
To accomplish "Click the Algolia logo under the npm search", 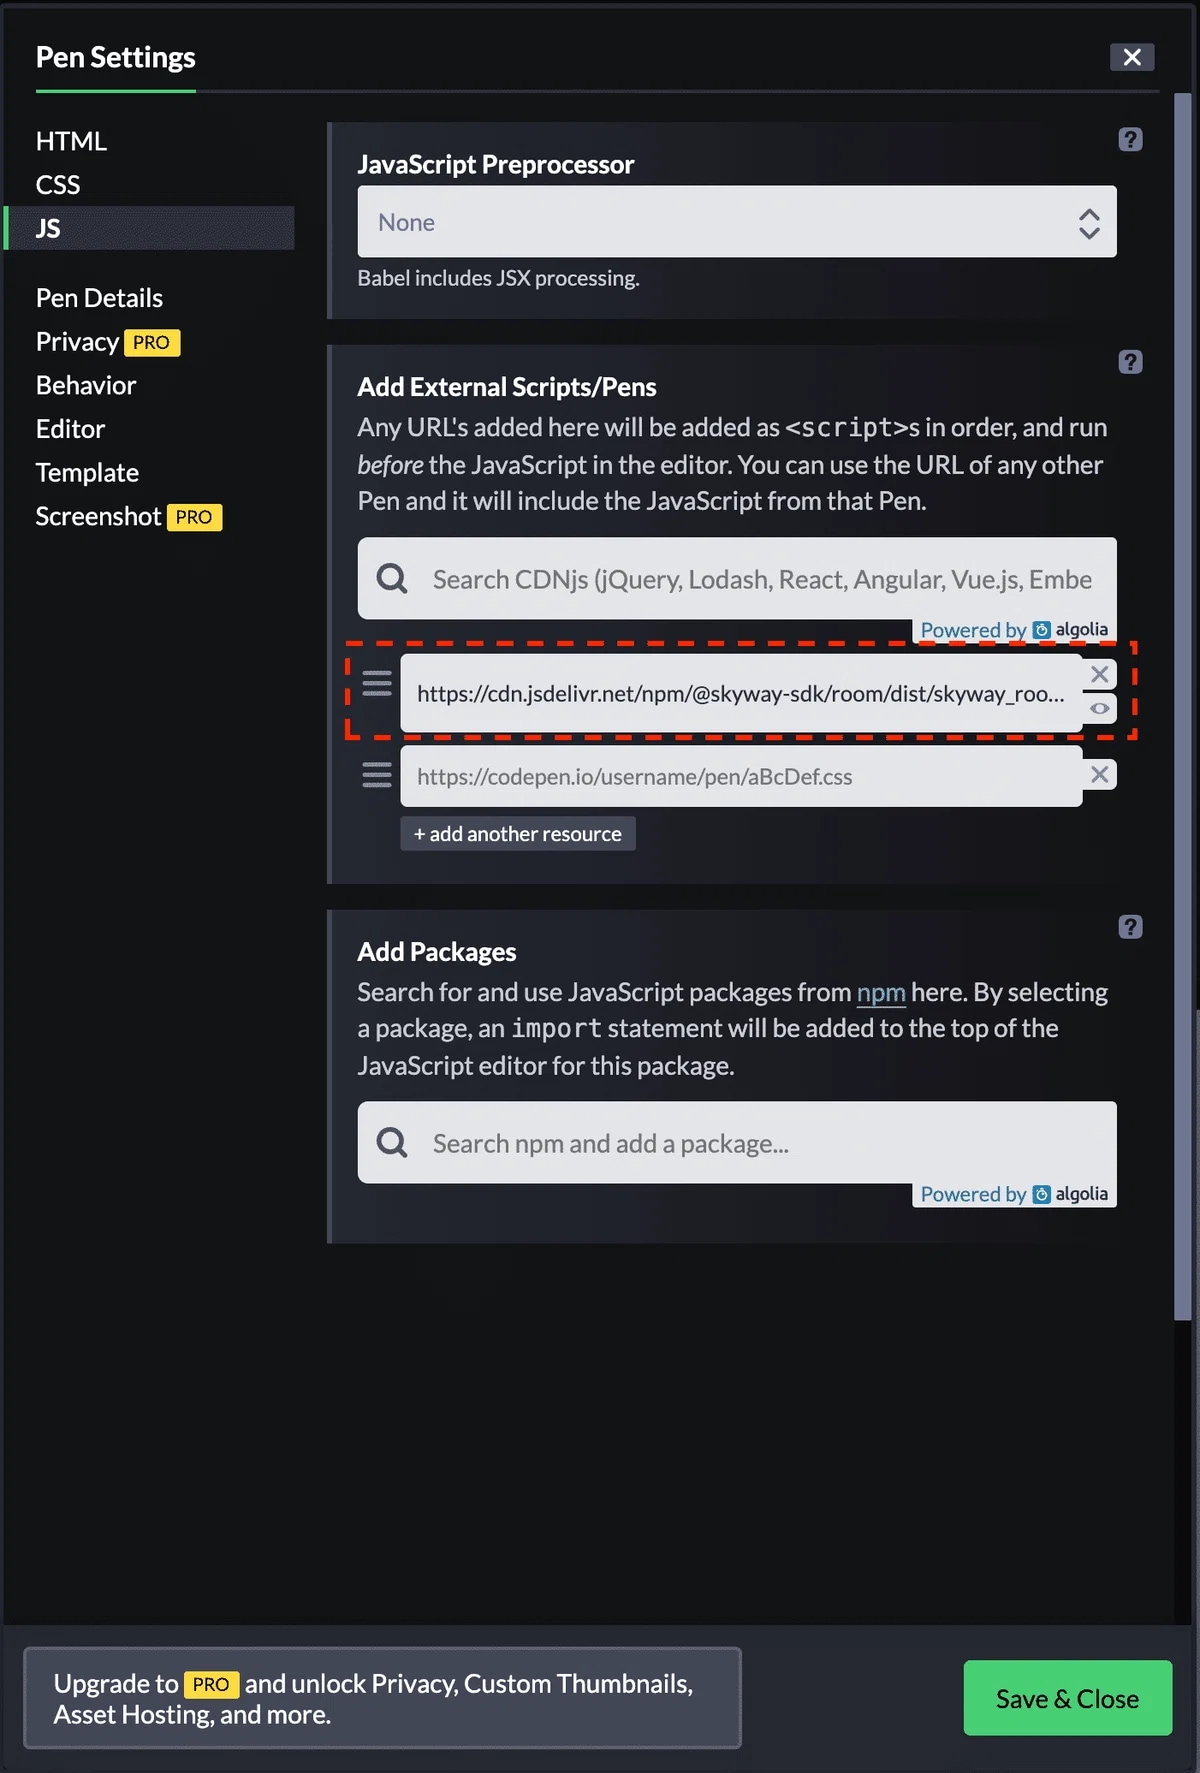I will [x=1043, y=1194].
